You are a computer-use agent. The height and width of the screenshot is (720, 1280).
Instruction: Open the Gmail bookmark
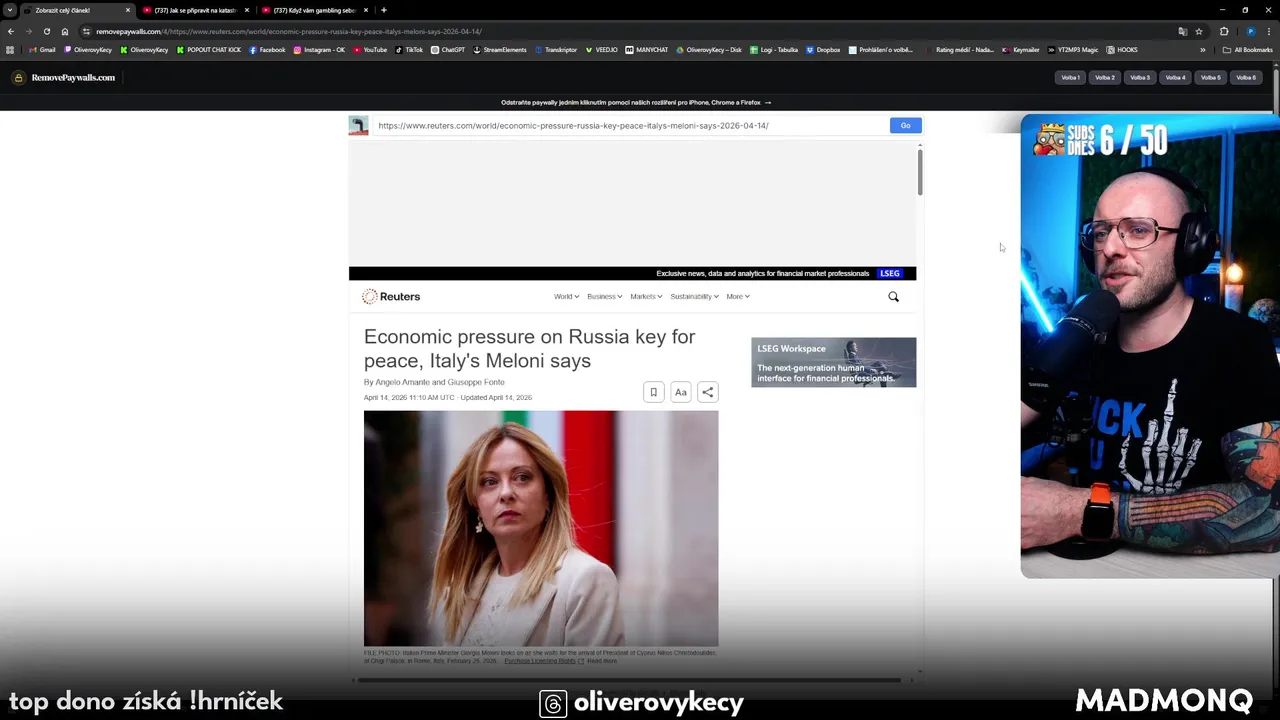[x=43, y=50]
